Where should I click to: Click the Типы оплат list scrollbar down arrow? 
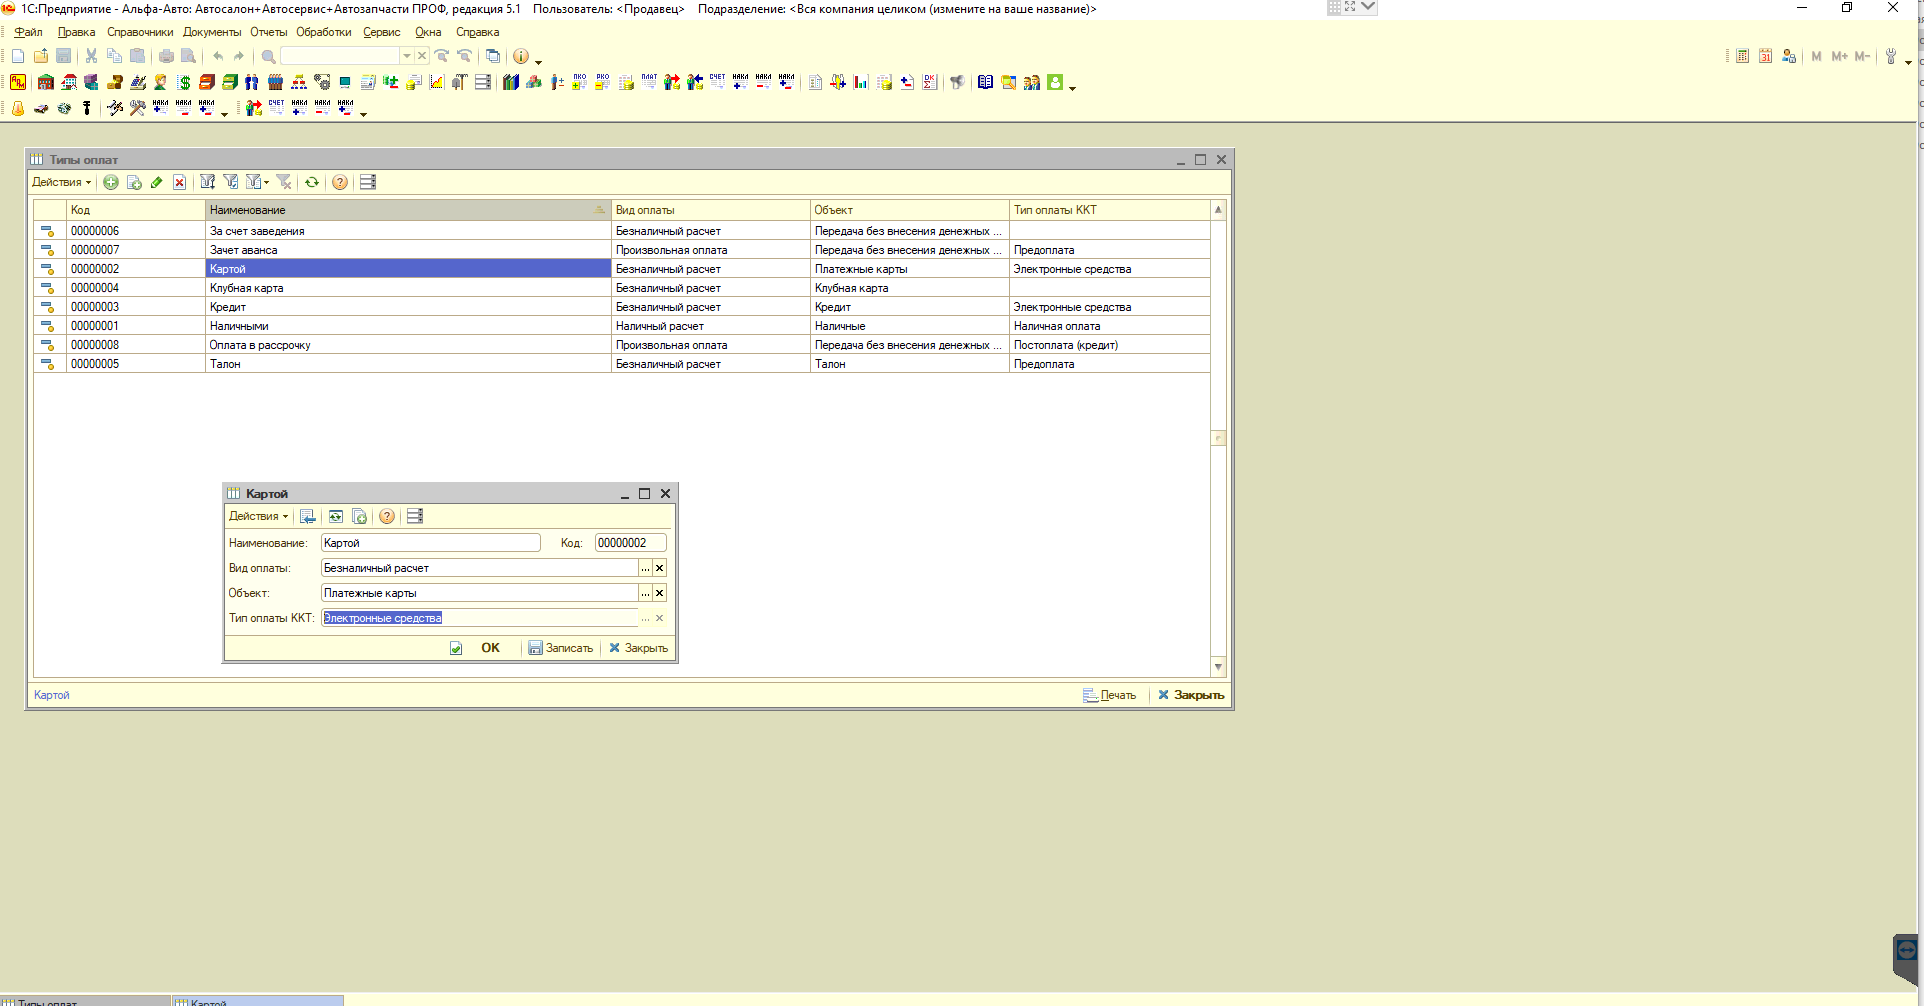click(1218, 667)
